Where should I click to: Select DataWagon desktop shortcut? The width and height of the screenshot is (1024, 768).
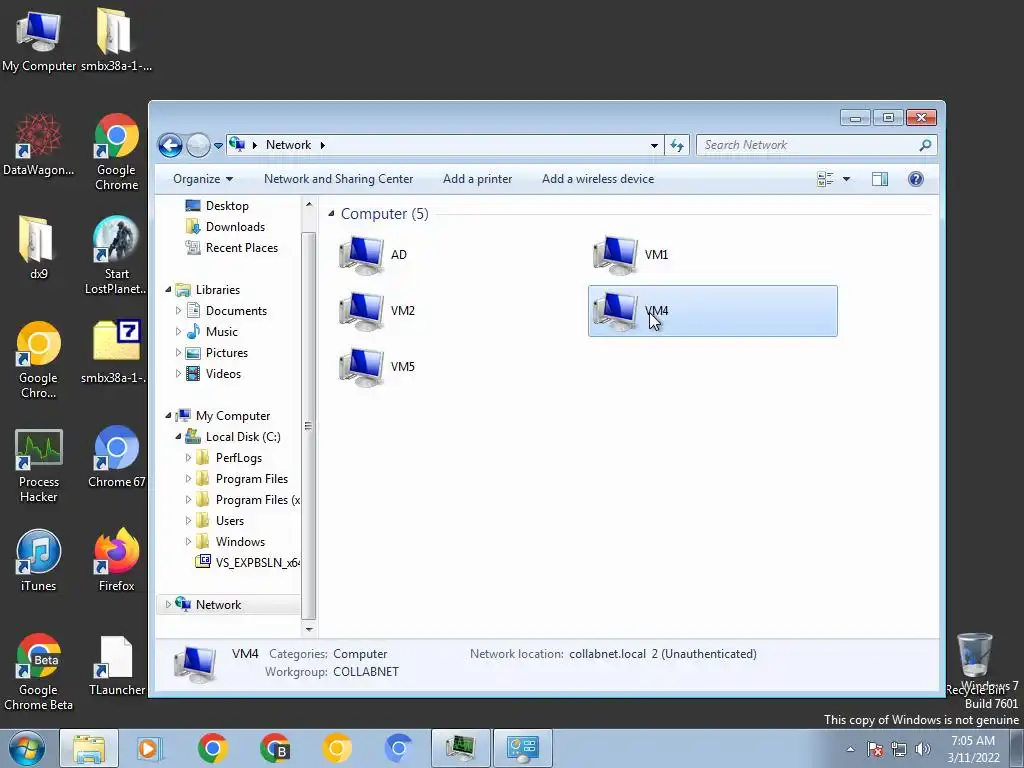(39, 145)
